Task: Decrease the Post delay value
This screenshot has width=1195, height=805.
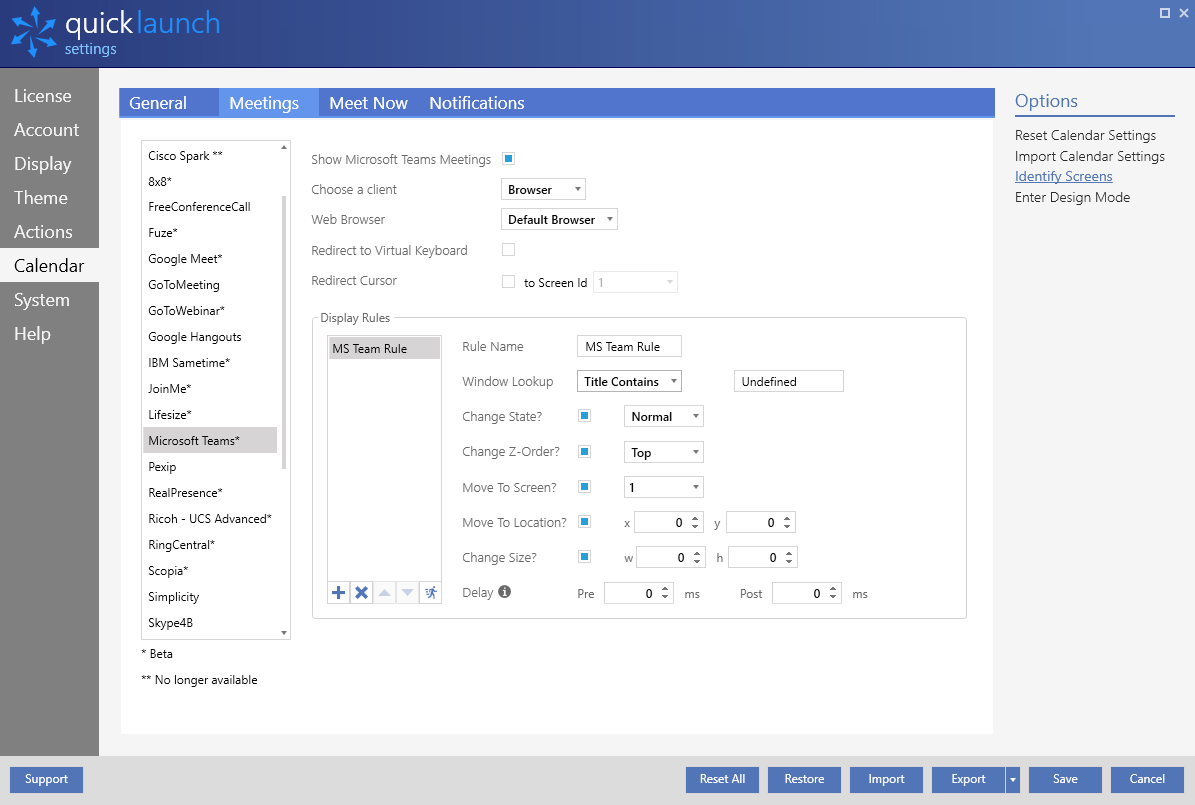Action: 833,598
